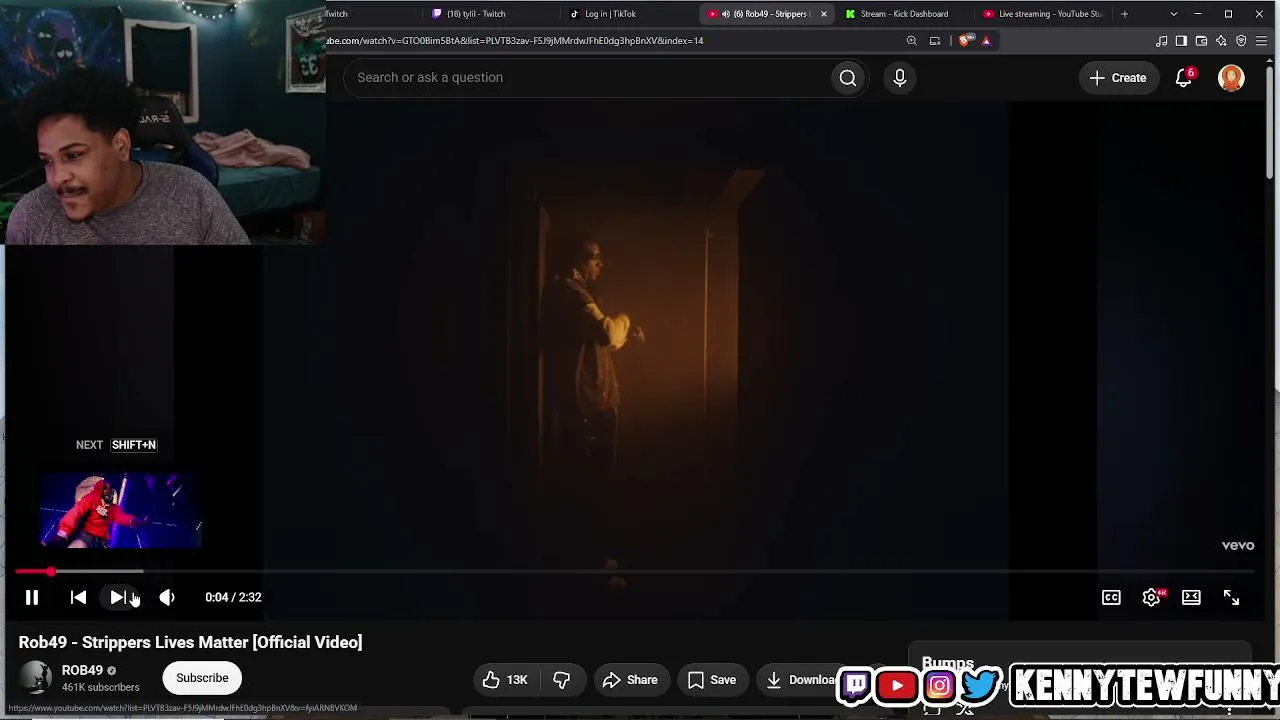
Task: Click the cast/install icon in address bar
Action: point(935,41)
